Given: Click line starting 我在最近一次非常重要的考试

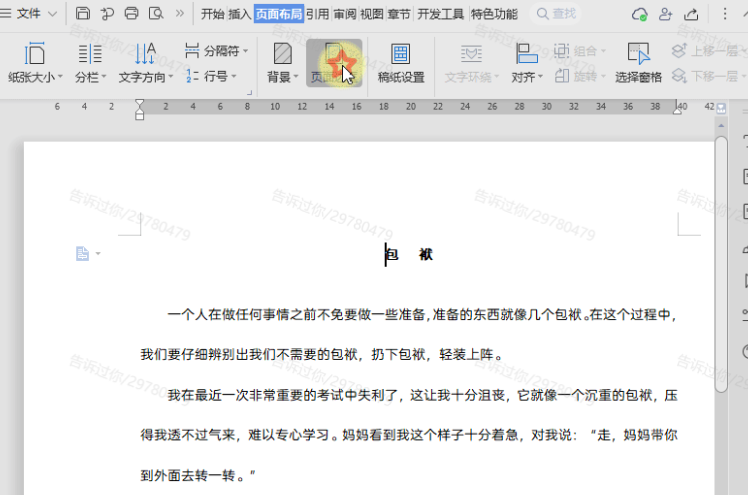Looking at the screenshot, I should pyautogui.click(x=422, y=395).
